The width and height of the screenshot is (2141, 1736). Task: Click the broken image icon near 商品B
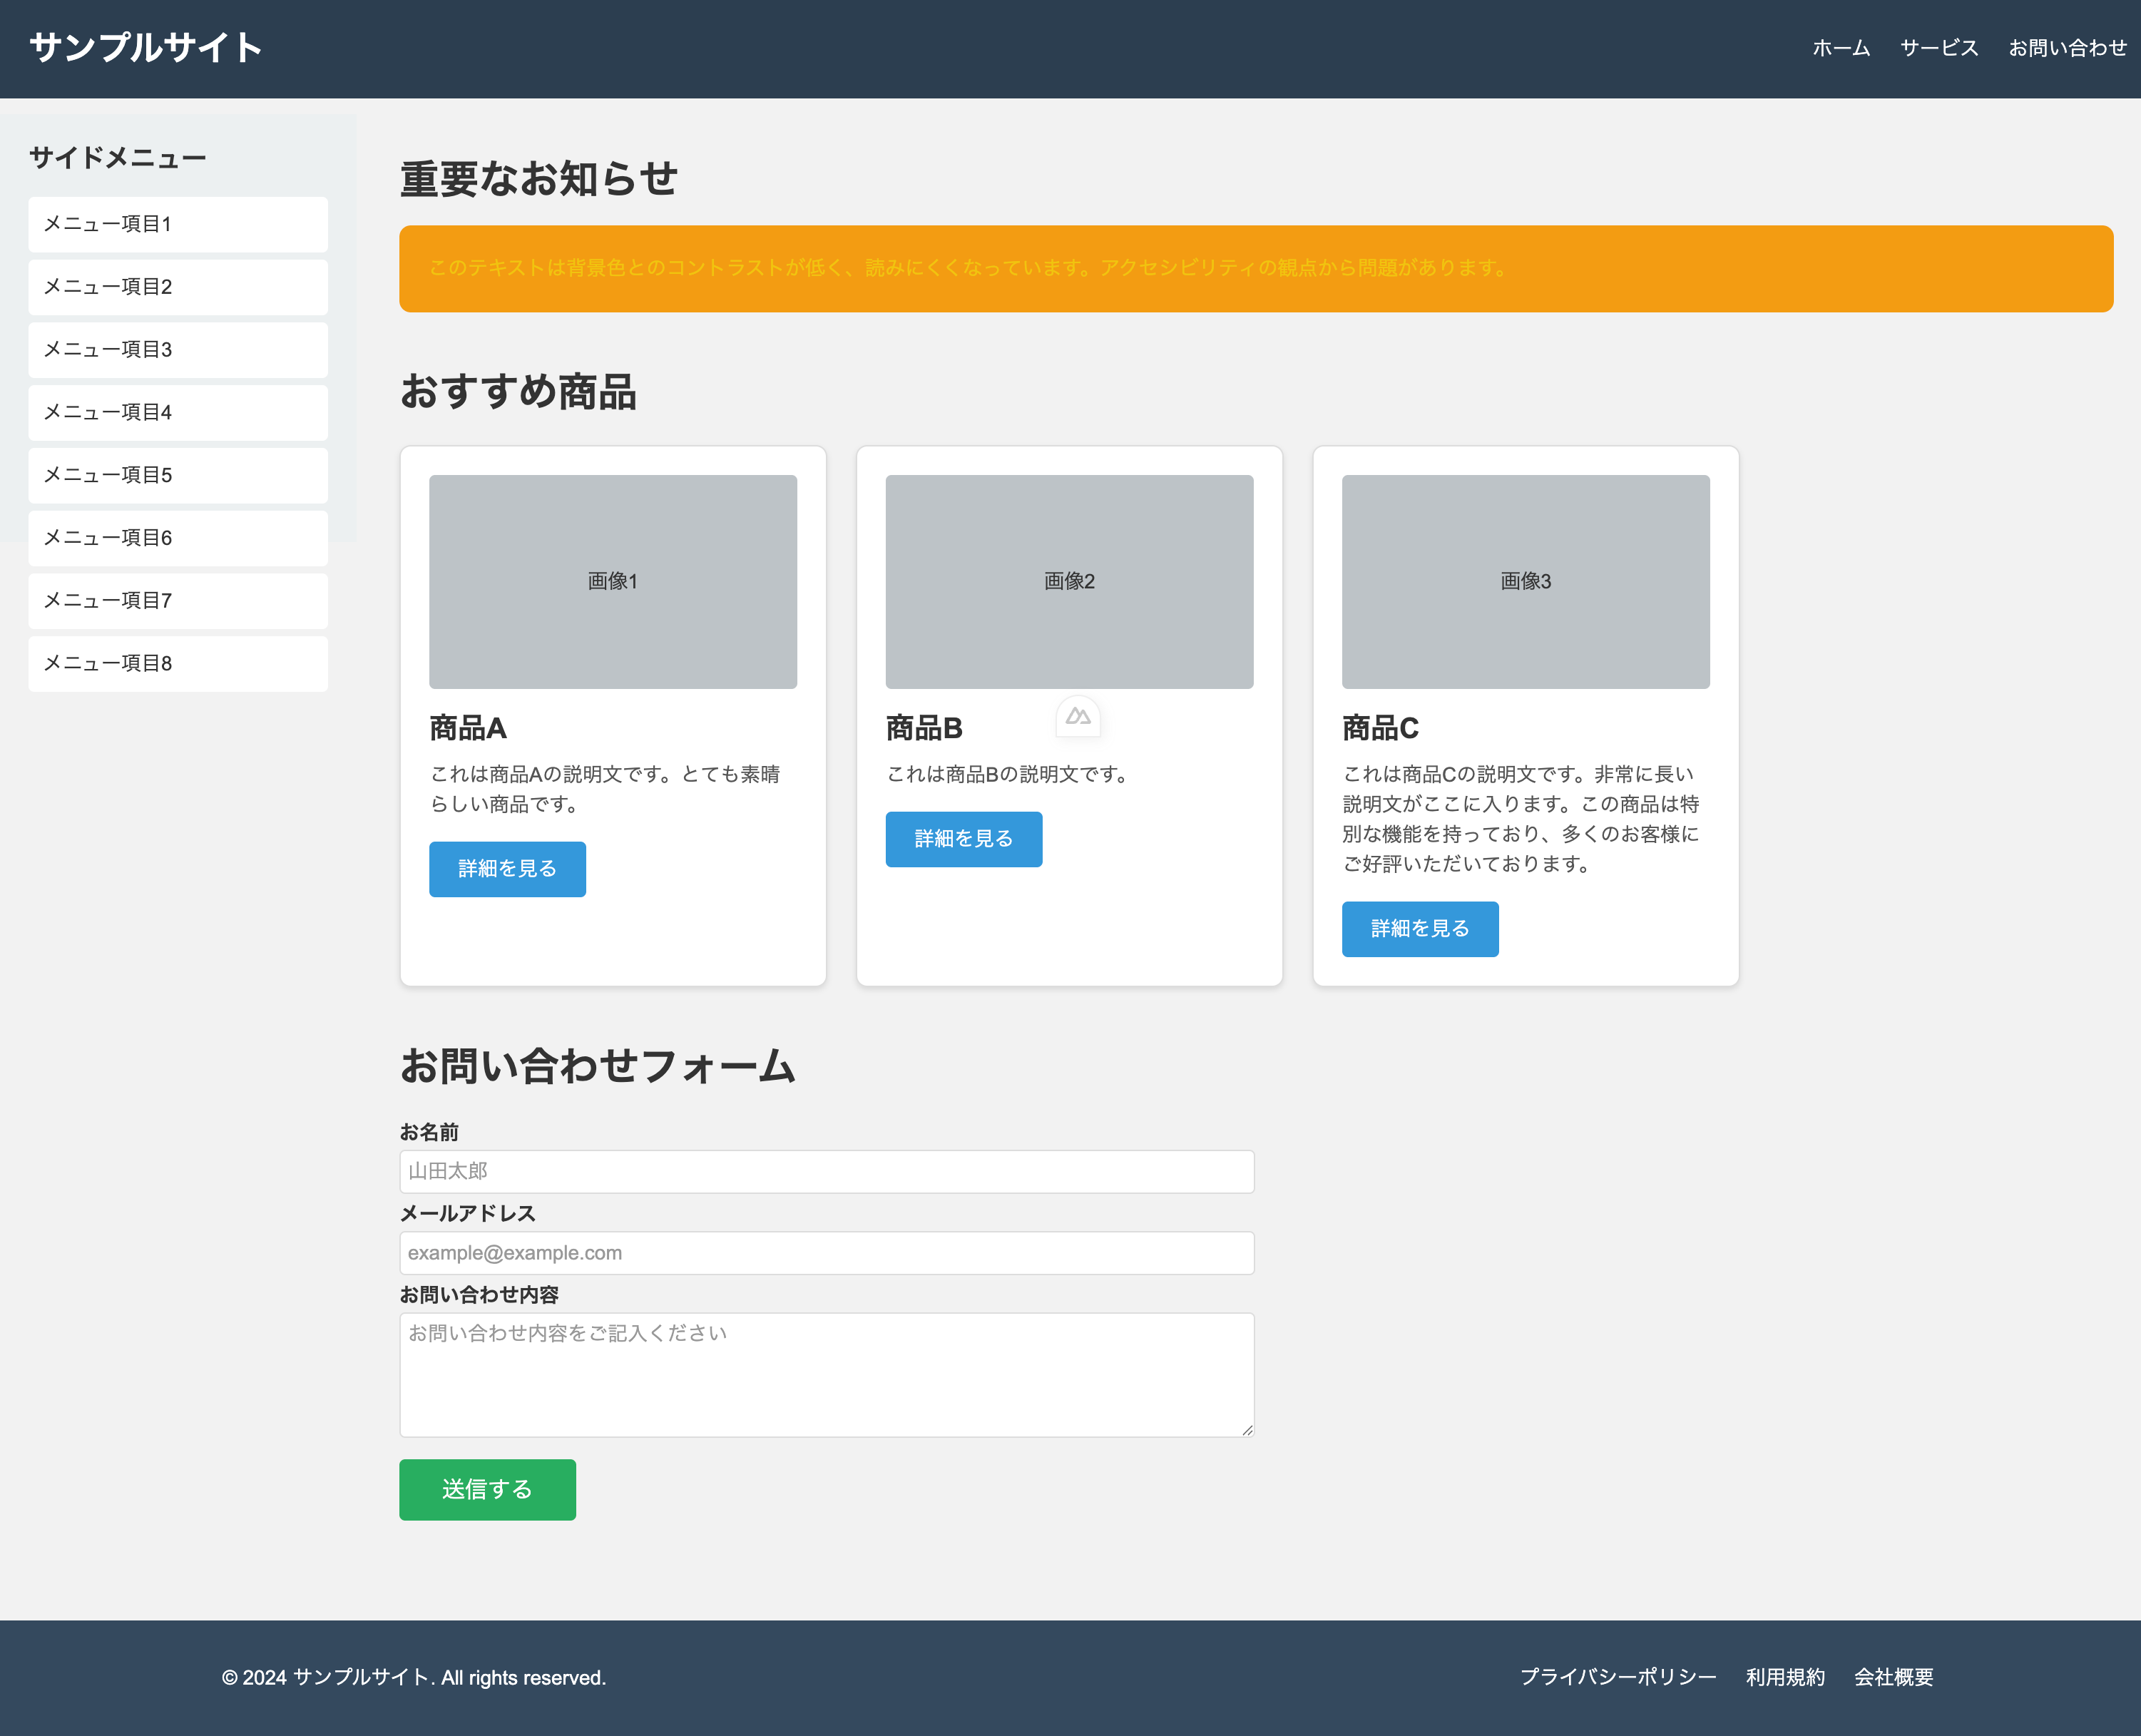click(x=1077, y=716)
